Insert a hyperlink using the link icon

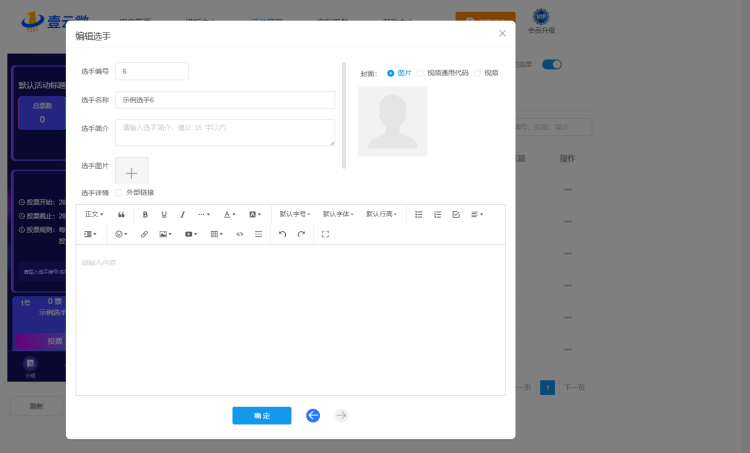click(x=144, y=234)
